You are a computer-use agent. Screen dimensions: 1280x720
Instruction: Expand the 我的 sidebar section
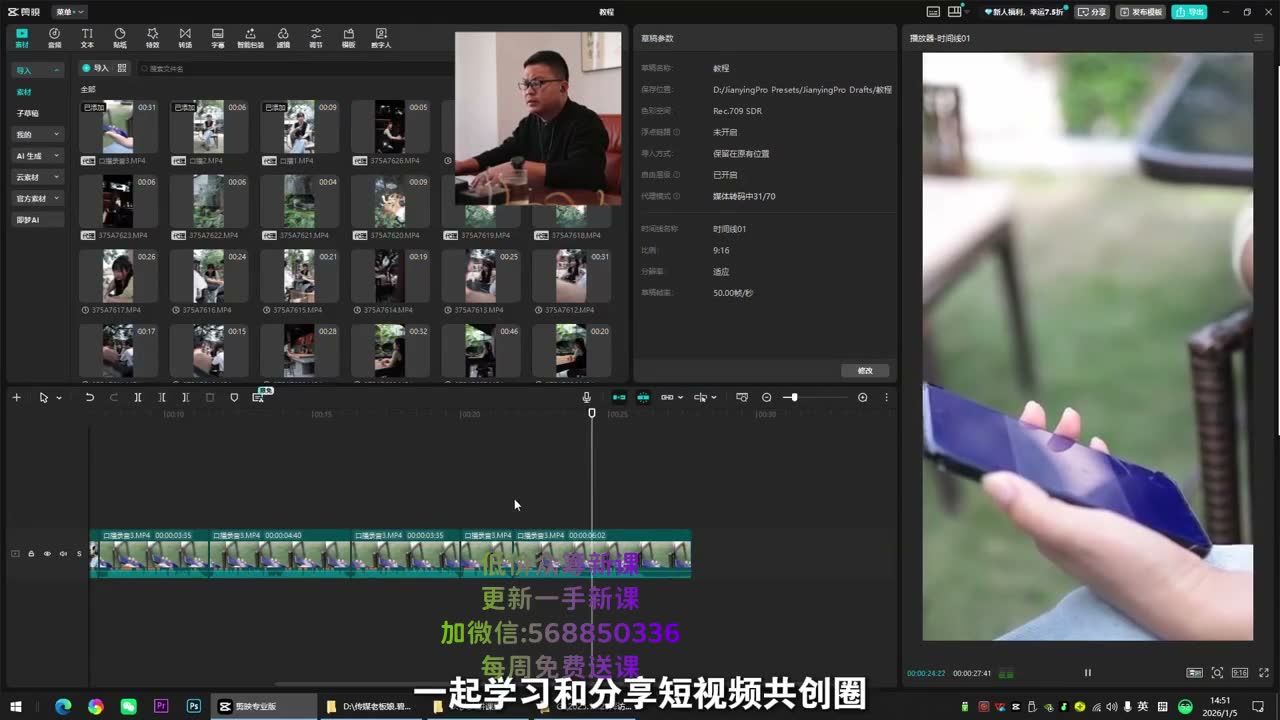(38, 134)
